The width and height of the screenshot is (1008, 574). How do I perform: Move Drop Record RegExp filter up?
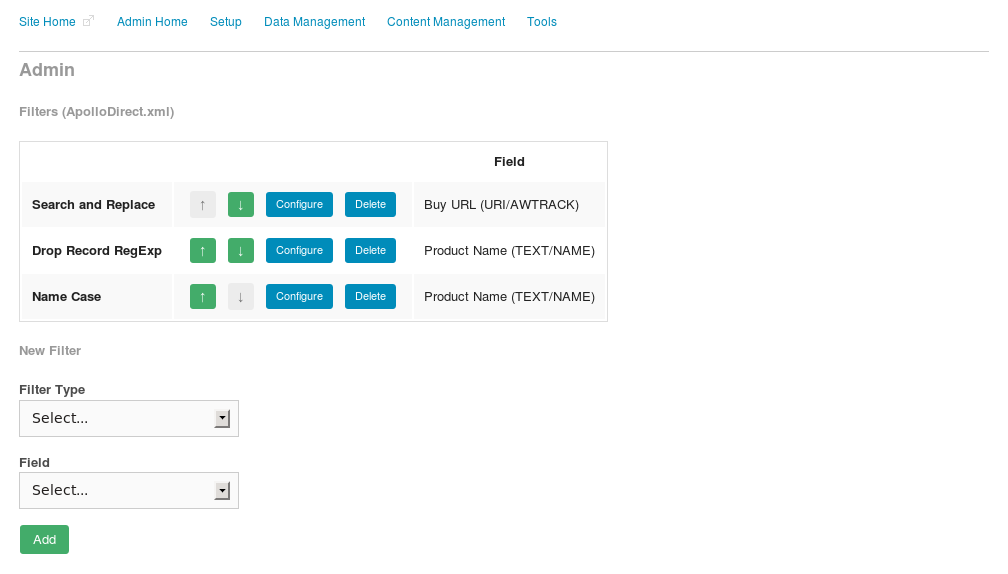click(202, 251)
